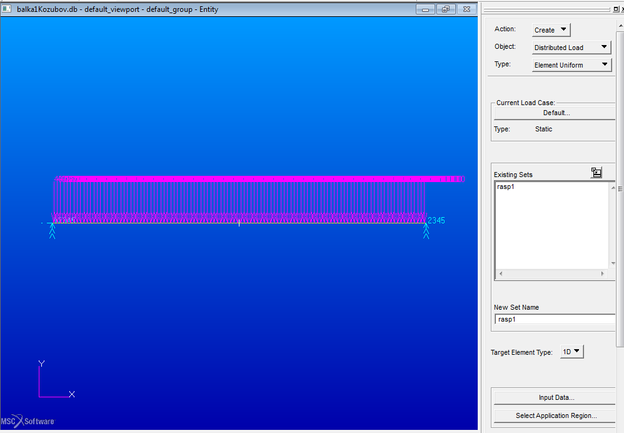Click the viewport window icon in title bar
The image size is (624, 433).
click(8, 8)
